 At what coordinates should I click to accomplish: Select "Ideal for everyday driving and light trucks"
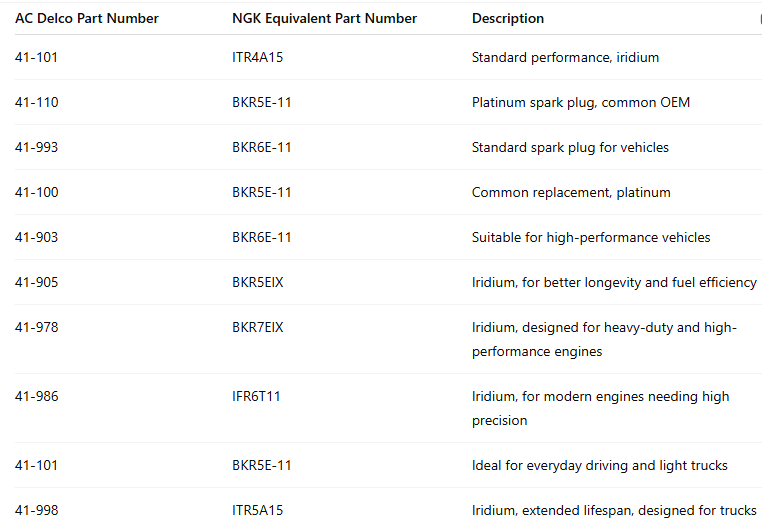pyautogui.click(x=599, y=465)
